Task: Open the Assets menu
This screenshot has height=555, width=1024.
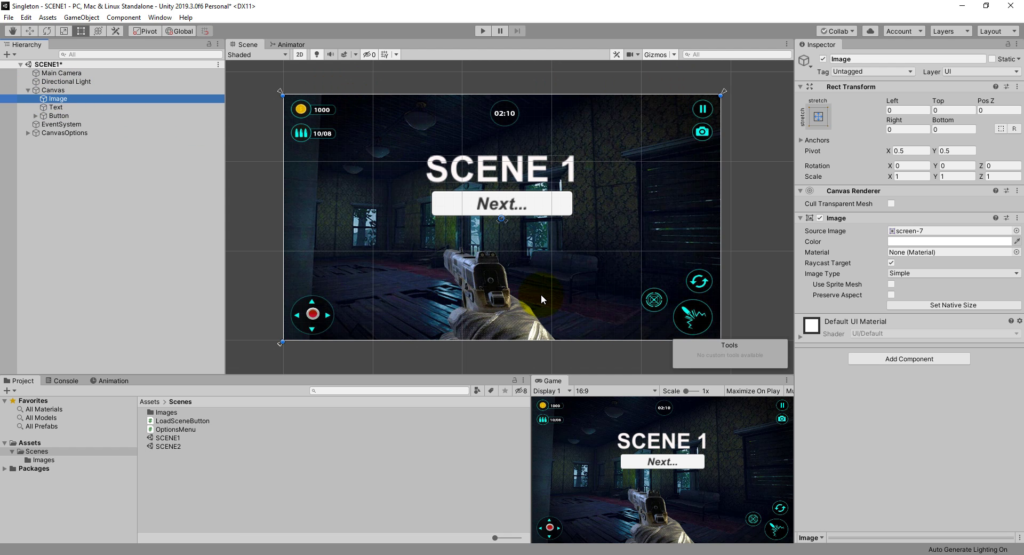Action: click(48, 18)
